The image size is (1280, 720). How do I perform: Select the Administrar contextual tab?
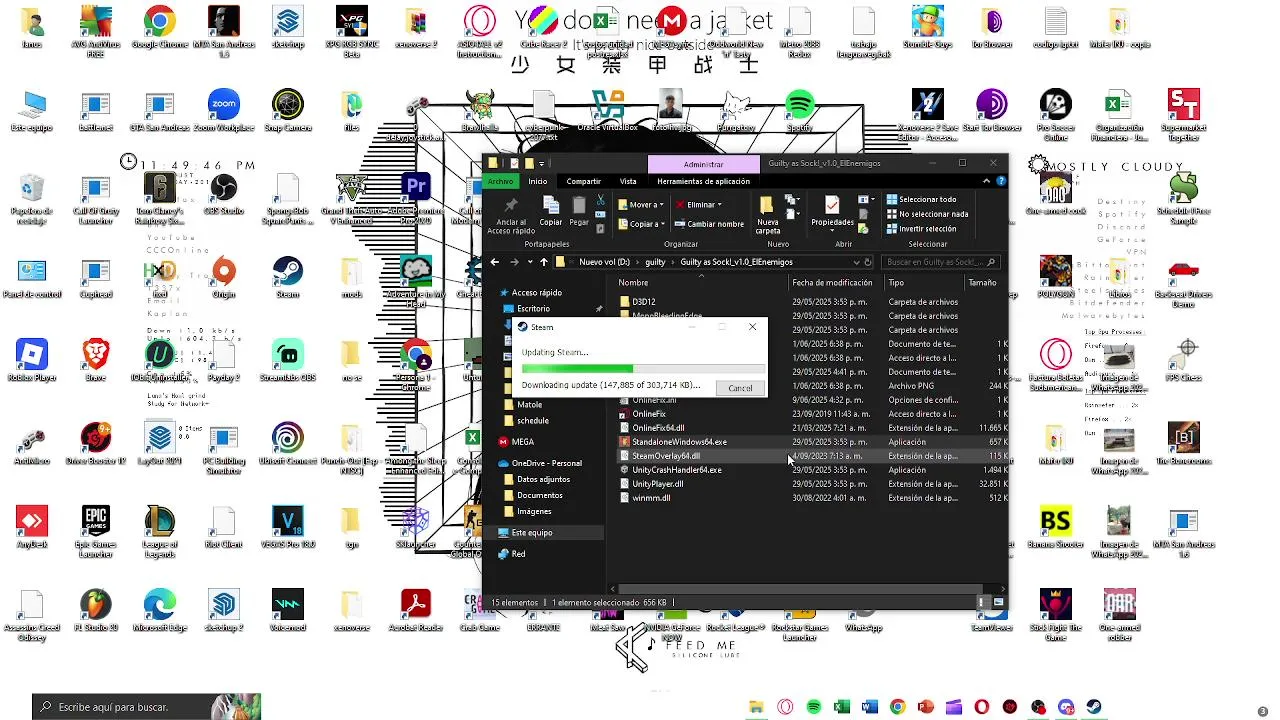coord(703,164)
